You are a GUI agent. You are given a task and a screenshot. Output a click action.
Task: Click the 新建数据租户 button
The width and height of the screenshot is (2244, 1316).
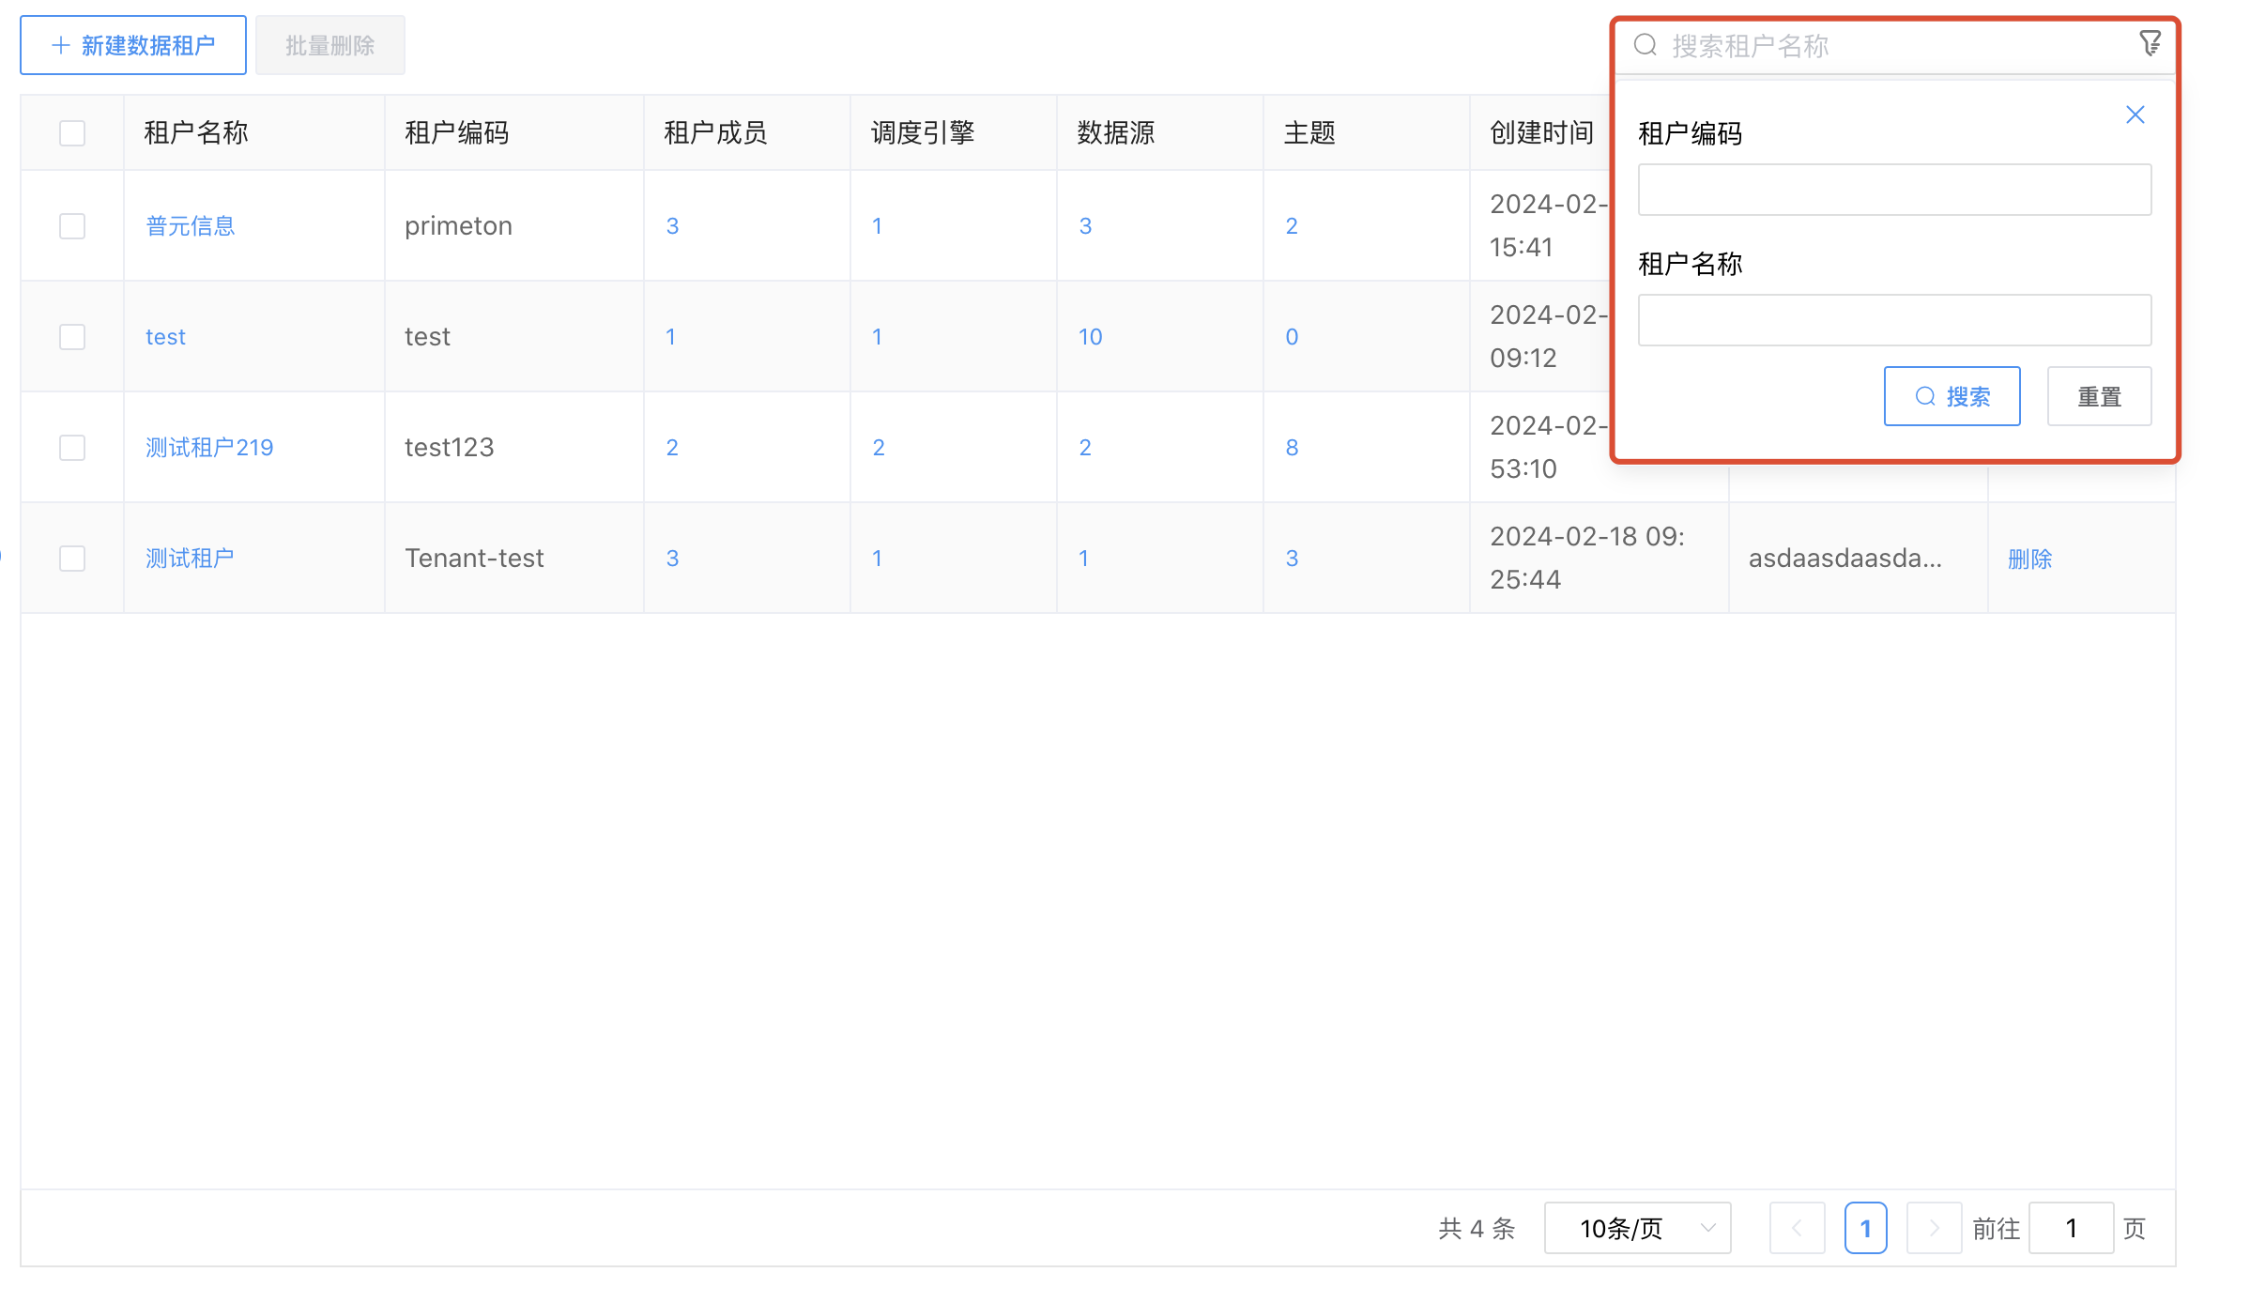[x=132, y=44]
